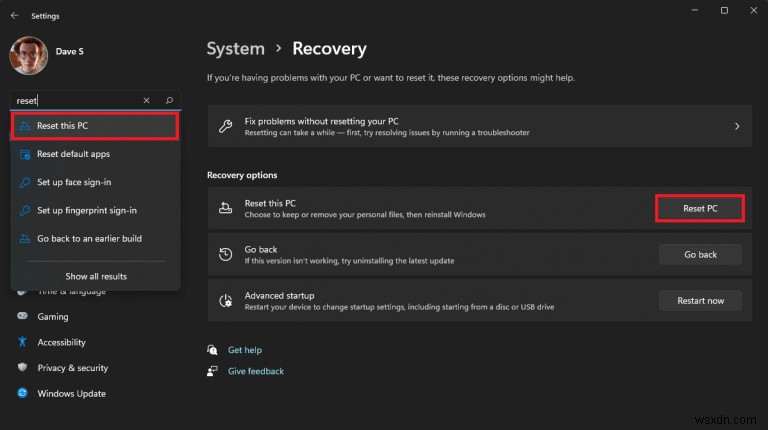Click the Advanced startup power icon

tap(225, 301)
